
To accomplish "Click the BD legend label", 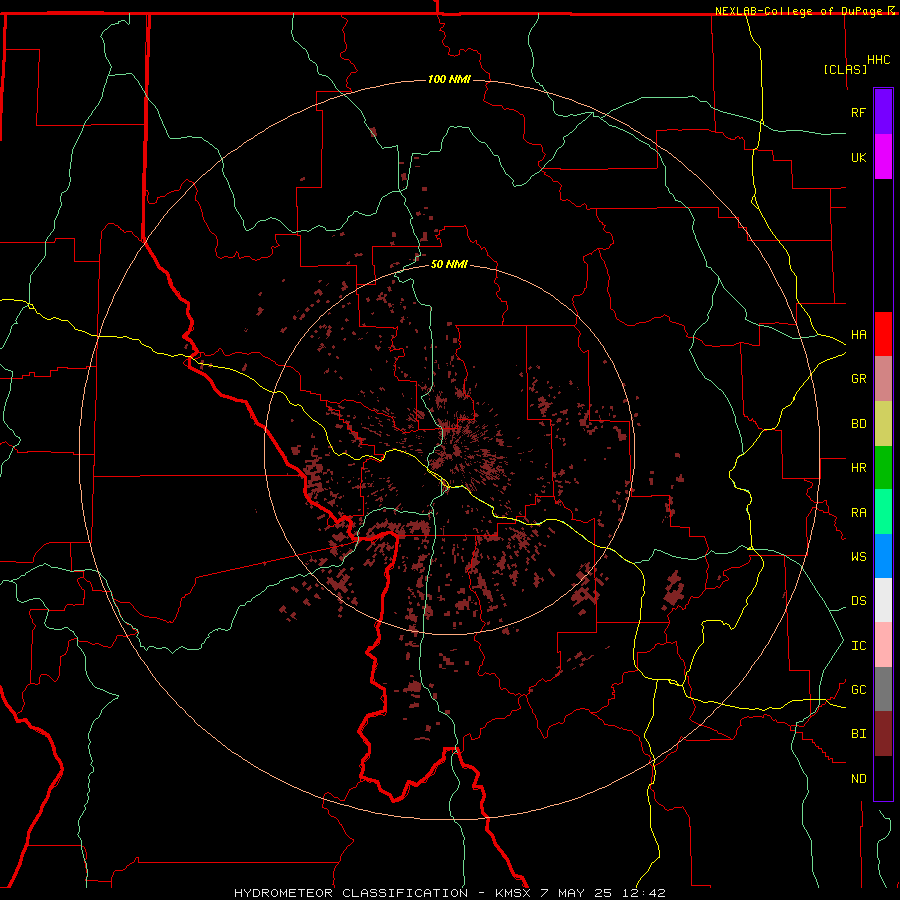I will (x=858, y=424).
